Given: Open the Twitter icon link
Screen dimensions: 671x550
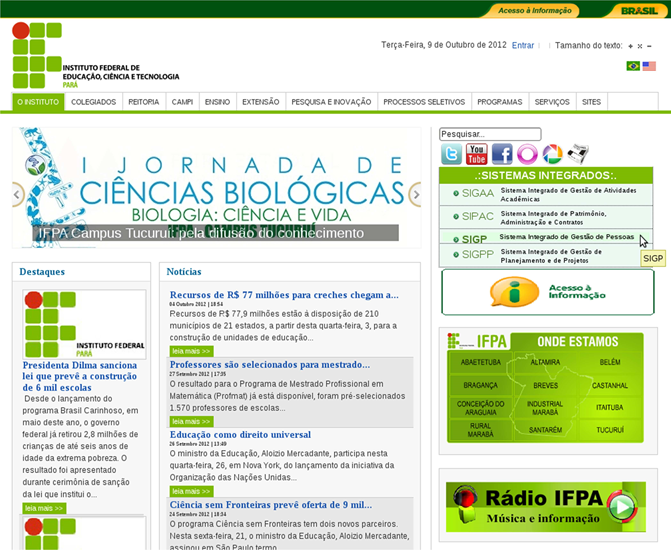Looking at the screenshot, I should coord(451,154).
